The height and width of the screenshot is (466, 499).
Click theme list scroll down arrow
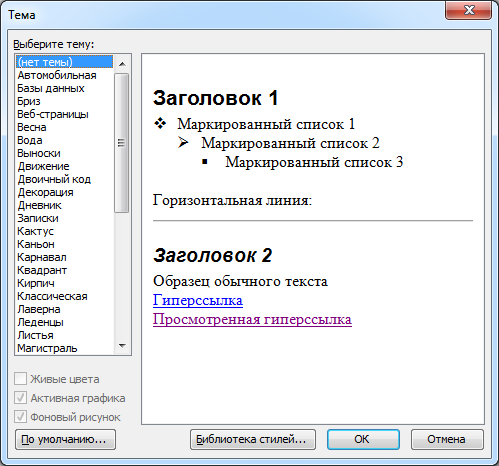(122, 346)
